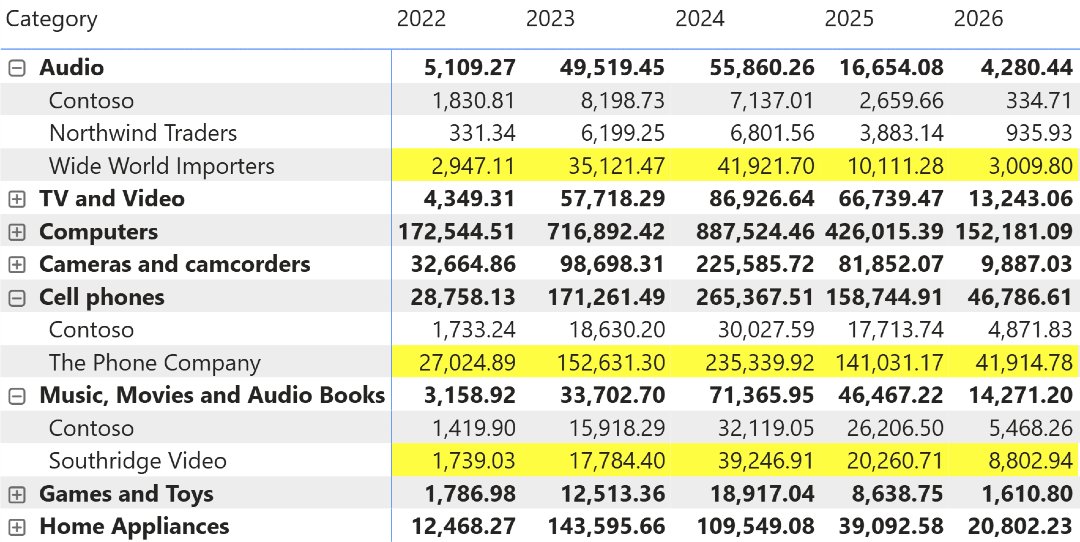Image resolution: width=1080 pixels, height=542 pixels.
Task: Click highlighted cell 41,921.70
Action: click(x=766, y=166)
